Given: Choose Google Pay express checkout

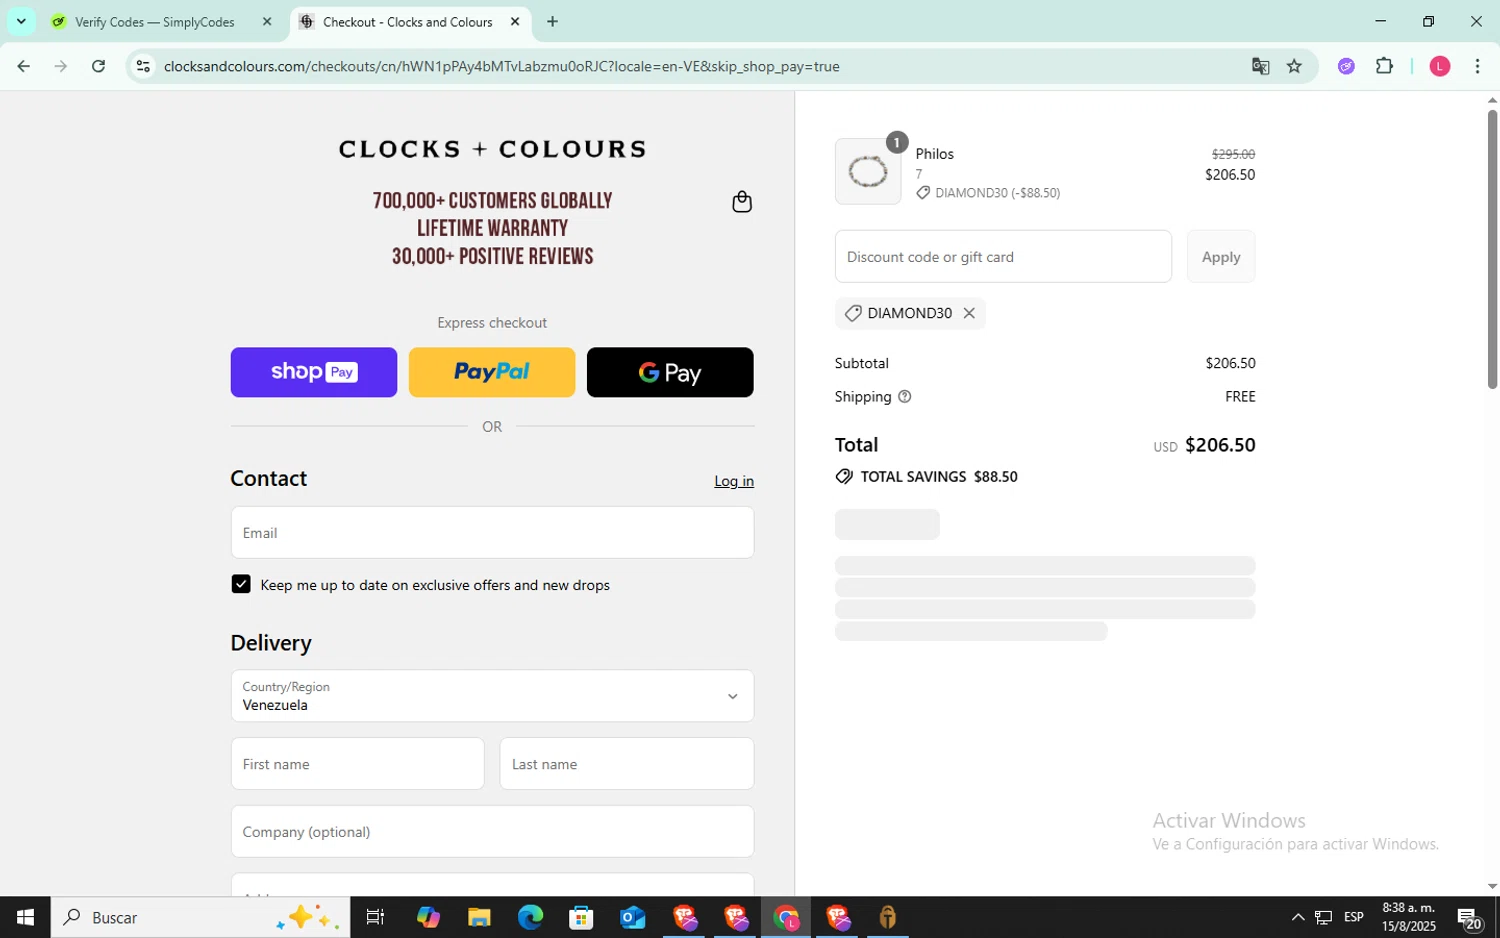Looking at the screenshot, I should pyautogui.click(x=669, y=372).
